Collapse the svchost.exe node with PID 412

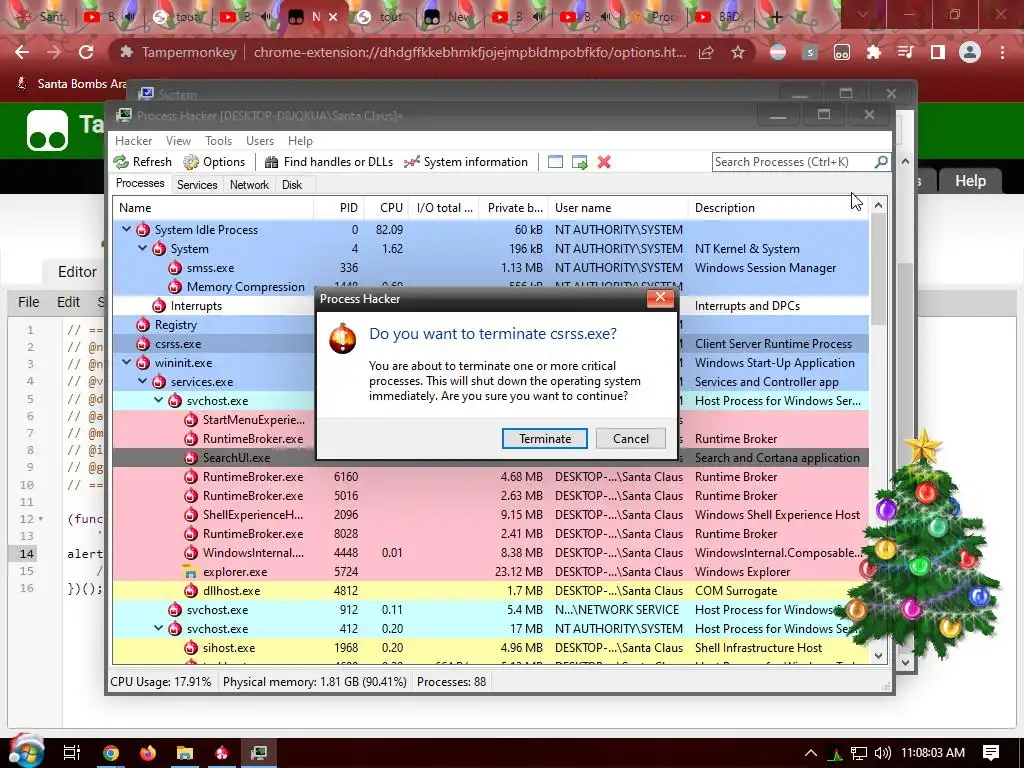tap(158, 628)
